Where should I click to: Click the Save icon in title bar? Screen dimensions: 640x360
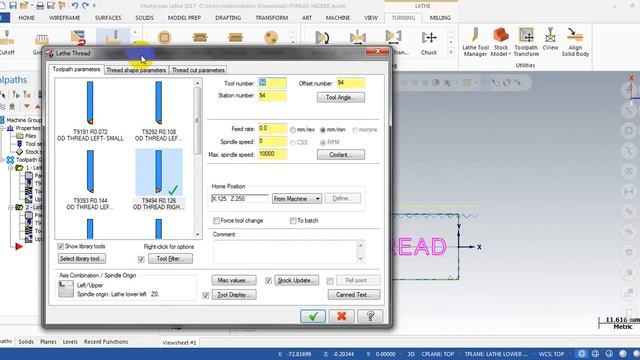tap(13, 6)
